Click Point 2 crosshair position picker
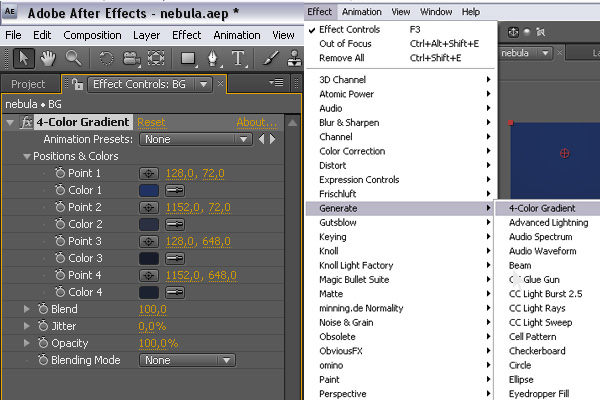This screenshot has width=600, height=400. (149, 207)
